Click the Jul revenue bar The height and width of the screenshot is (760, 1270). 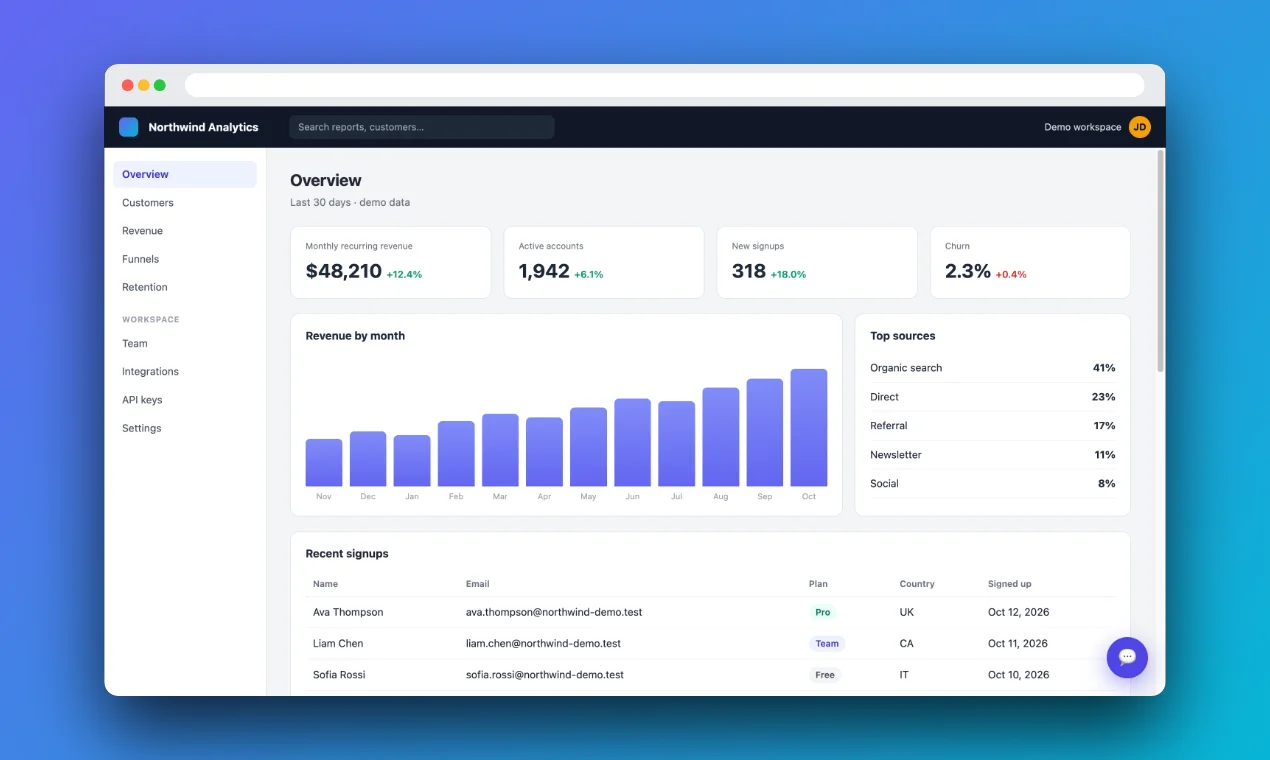(x=676, y=444)
